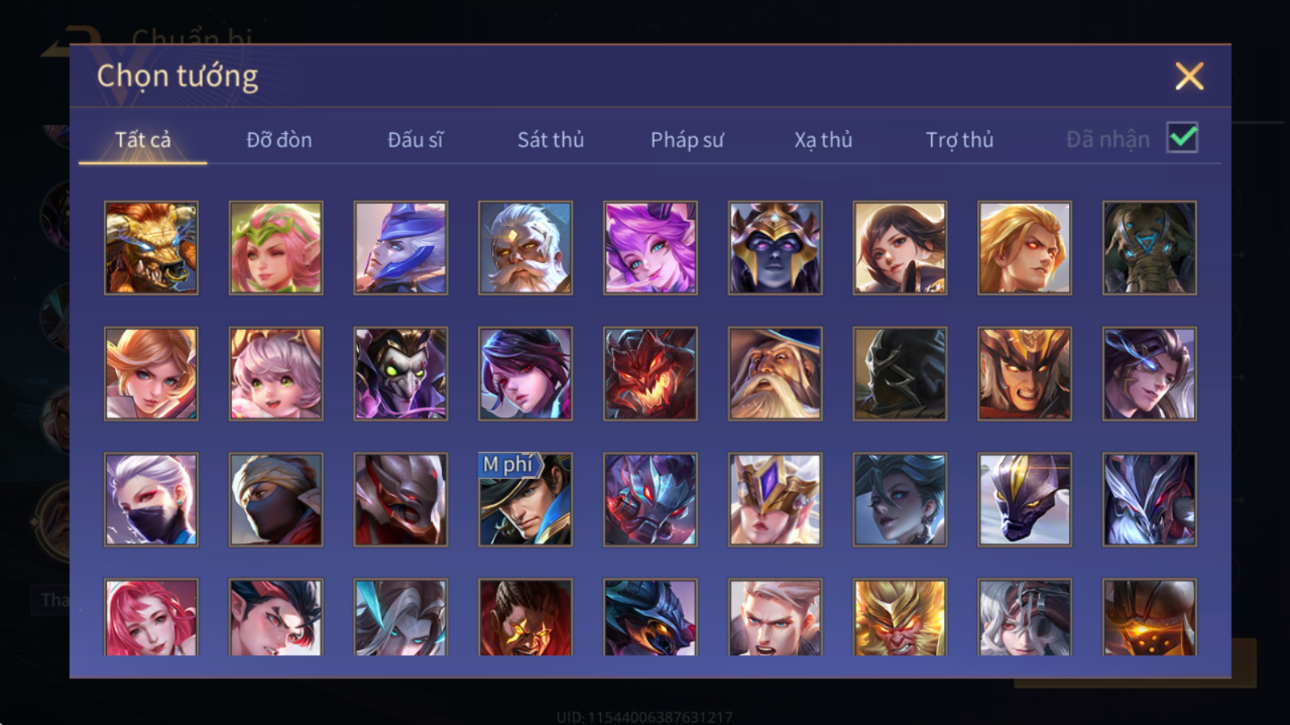Choose the red lava demon hero portrait
The image size is (1290, 725).
tap(650, 374)
